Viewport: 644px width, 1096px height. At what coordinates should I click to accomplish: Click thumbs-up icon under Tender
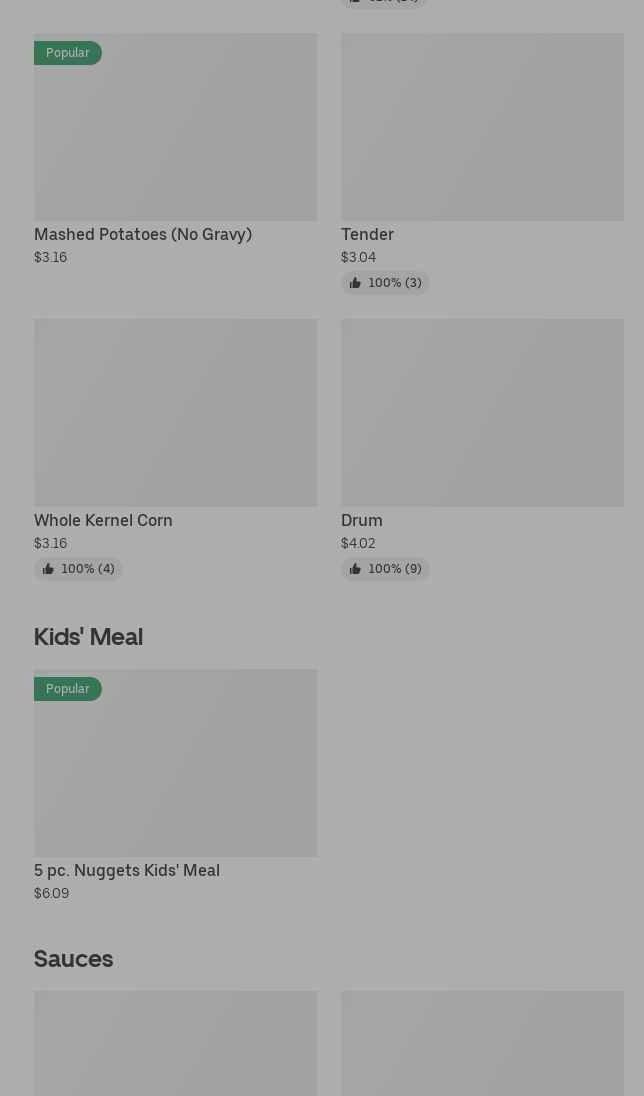(x=355, y=283)
